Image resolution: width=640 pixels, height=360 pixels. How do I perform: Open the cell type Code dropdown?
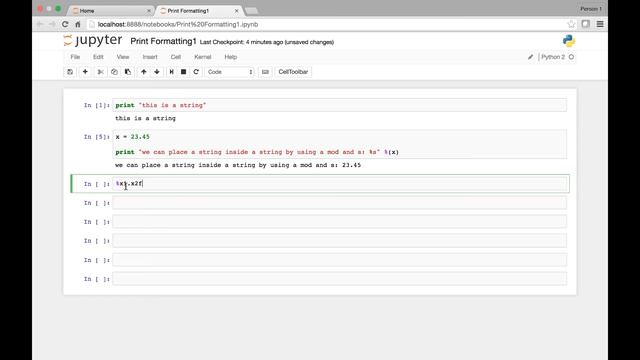[230, 72]
